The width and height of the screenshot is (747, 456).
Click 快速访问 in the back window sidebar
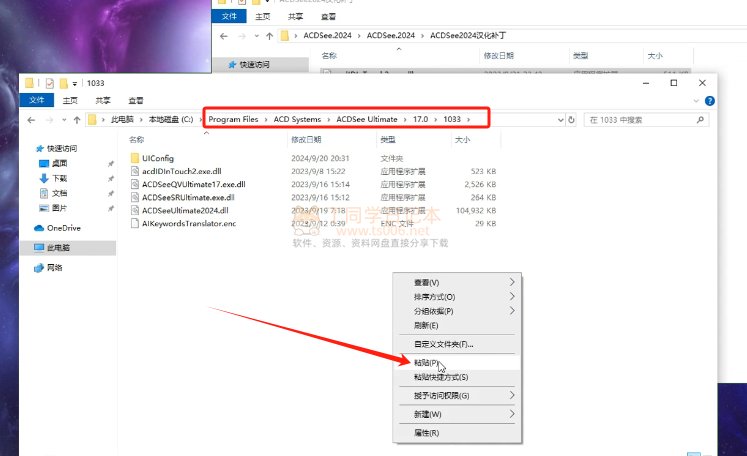[x=254, y=64]
